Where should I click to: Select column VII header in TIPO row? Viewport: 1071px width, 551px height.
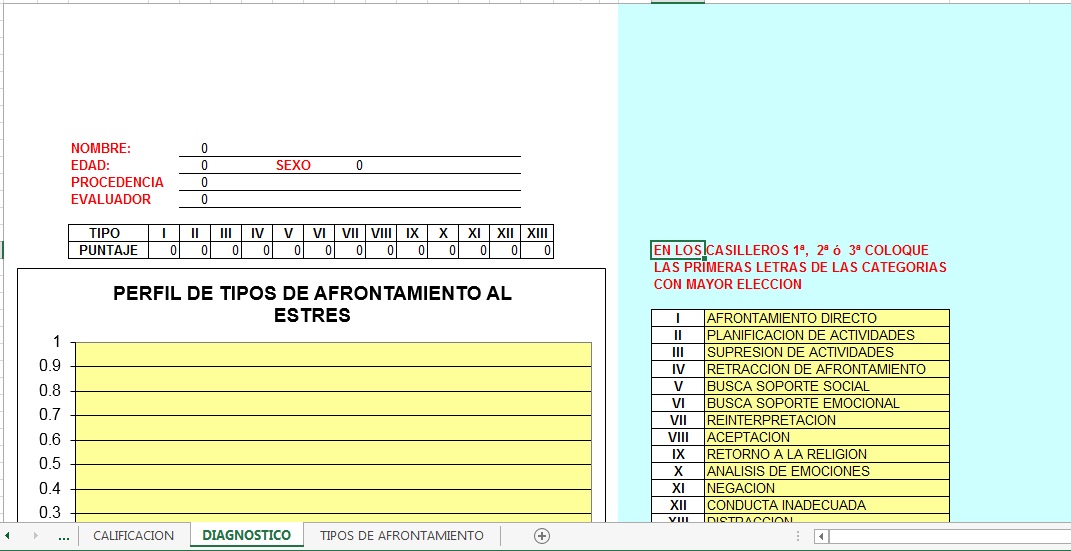click(x=350, y=234)
